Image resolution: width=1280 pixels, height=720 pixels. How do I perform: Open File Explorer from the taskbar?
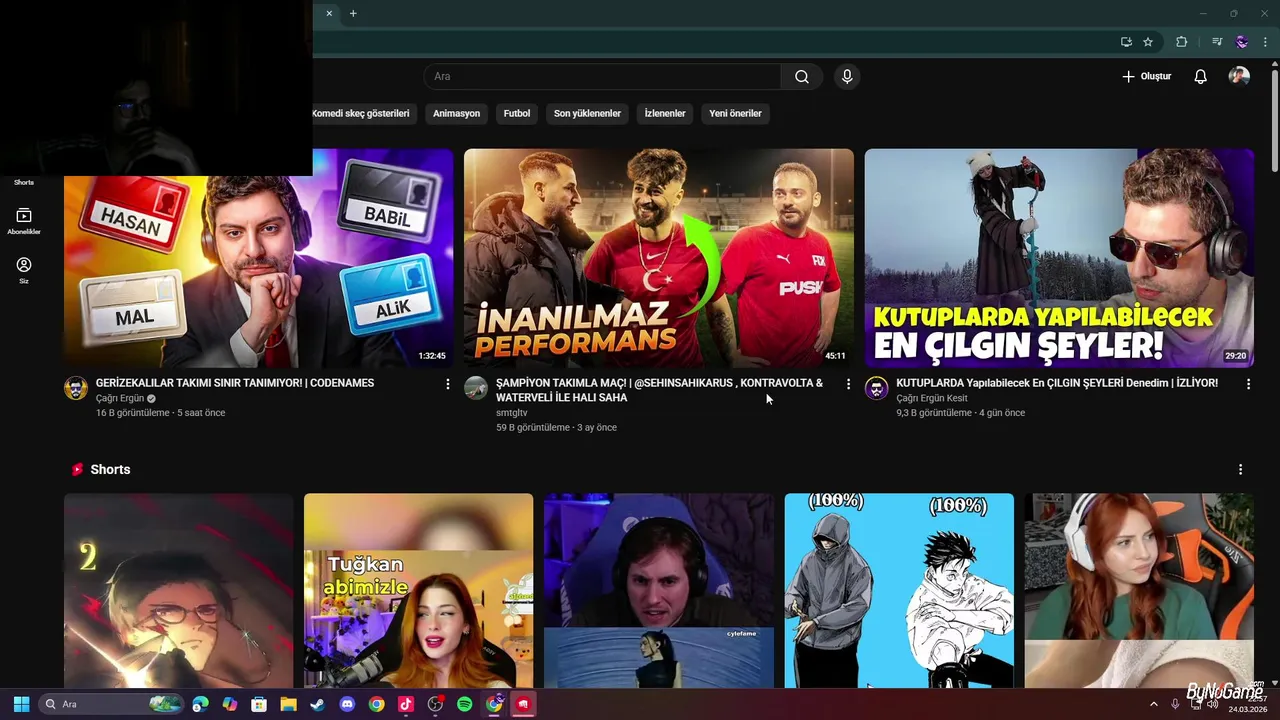pos(288,704)
